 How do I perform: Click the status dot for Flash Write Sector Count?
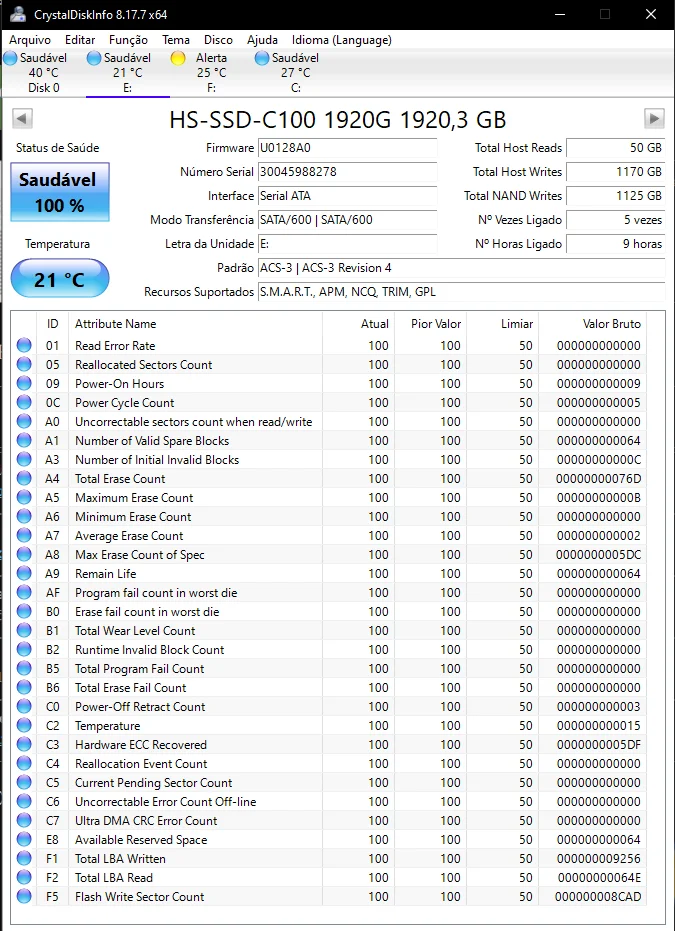pos(24,897)
